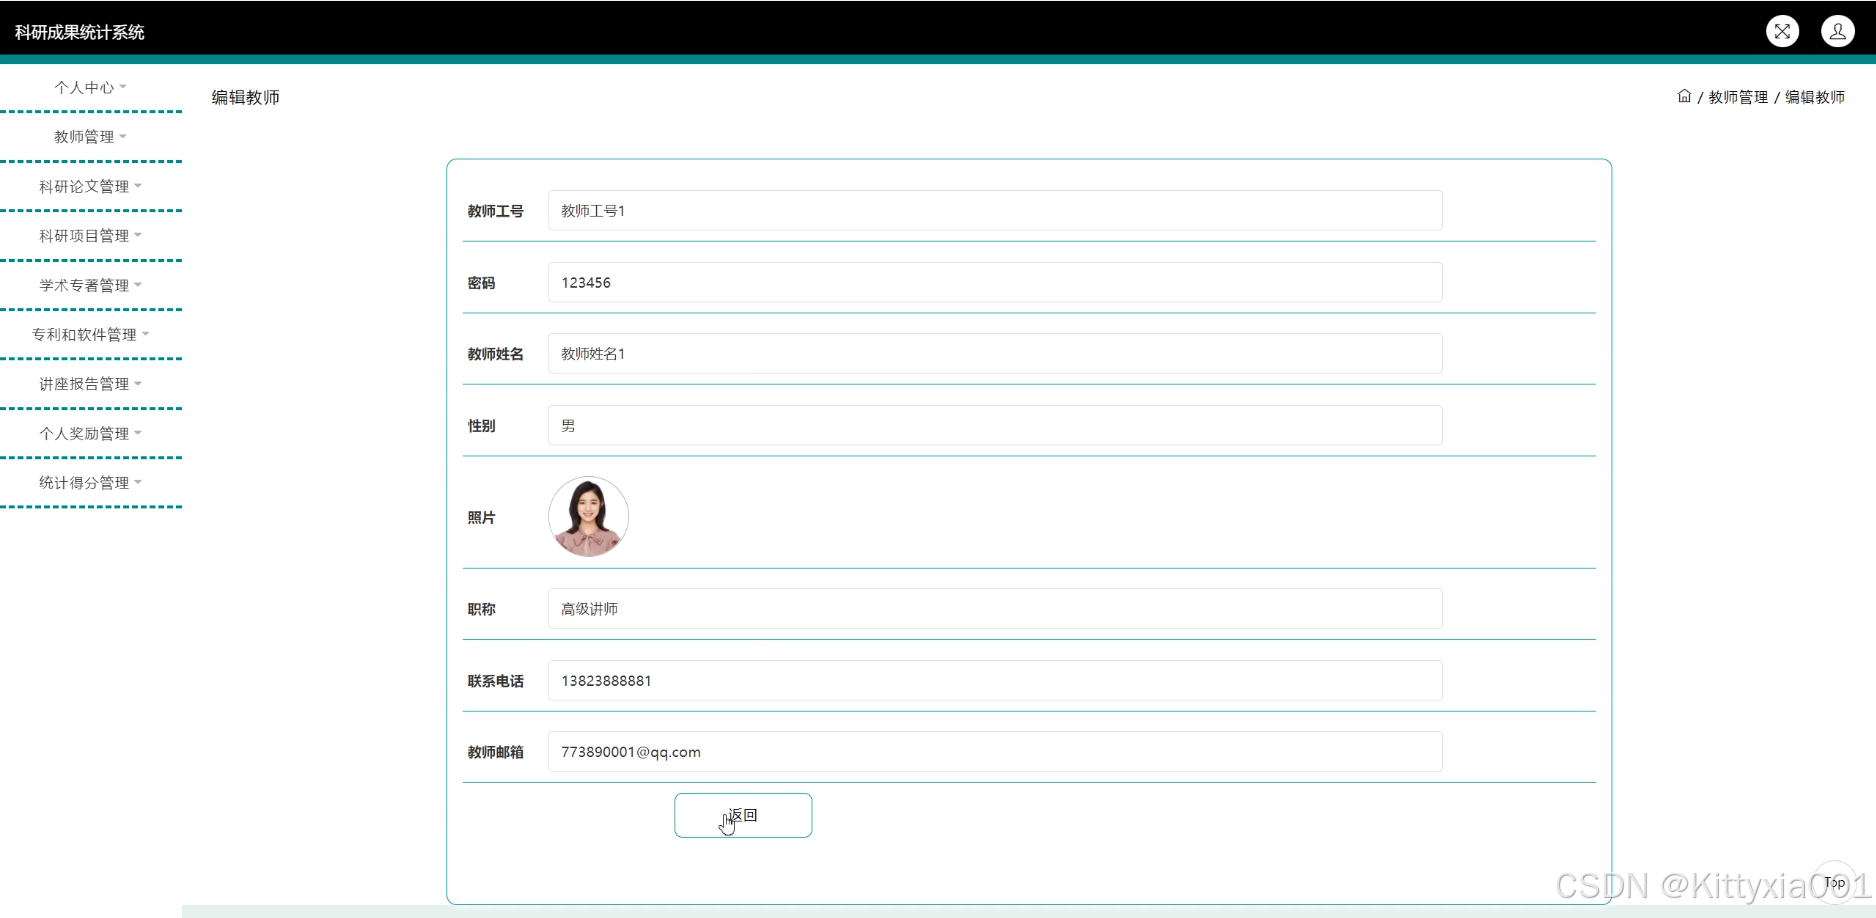
Task: Open the 统计得分管理 sidebar menu
Action: [x=90, y=482]
